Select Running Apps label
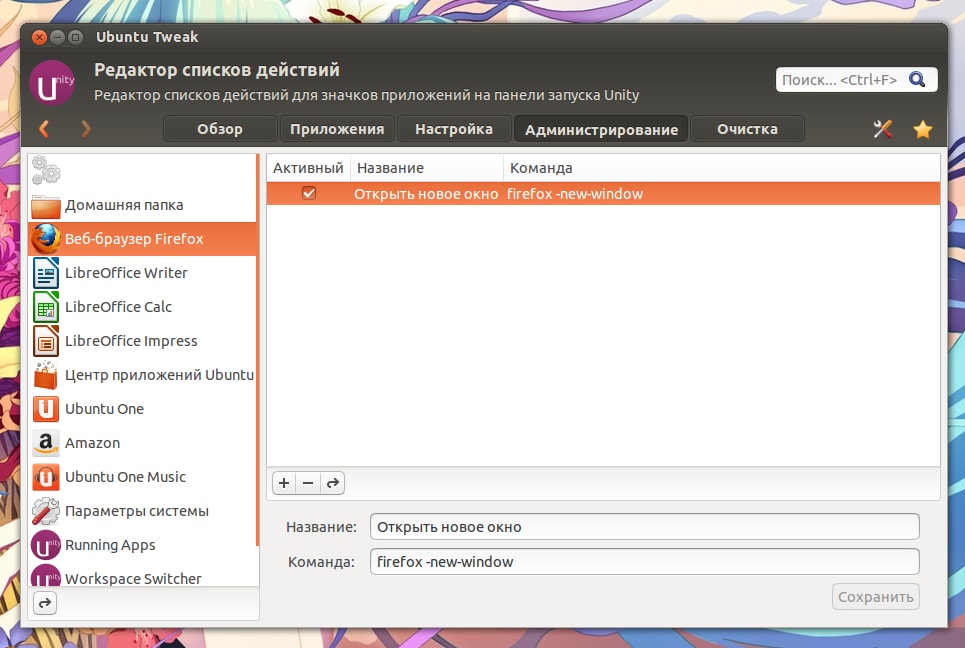 110,545
